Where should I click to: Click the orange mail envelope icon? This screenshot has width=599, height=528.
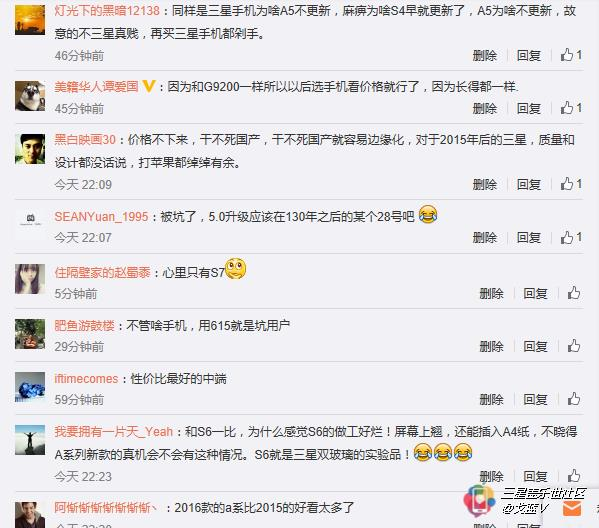click(572, 509)
